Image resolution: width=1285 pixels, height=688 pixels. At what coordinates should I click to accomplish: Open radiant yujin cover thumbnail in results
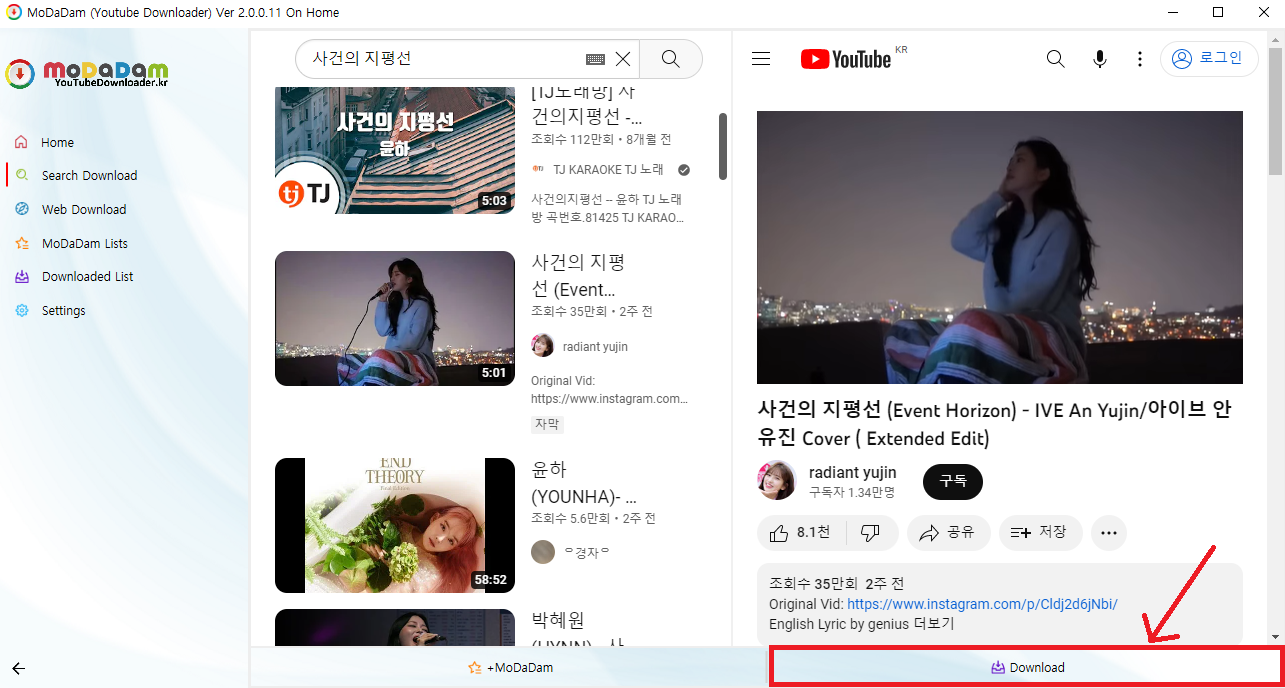(395, 318)
